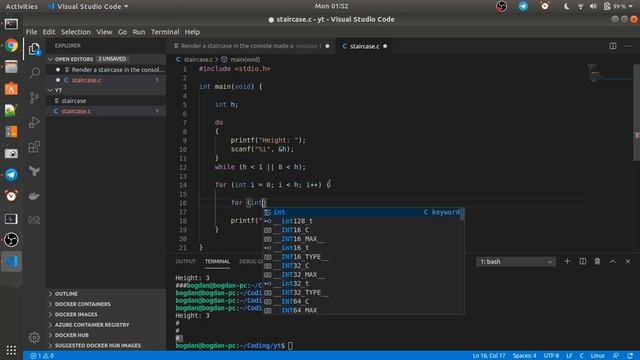Change UTF-8 encoding in status bar
The width and height of the screenshot is (640, 360).
tap(551, 356)
